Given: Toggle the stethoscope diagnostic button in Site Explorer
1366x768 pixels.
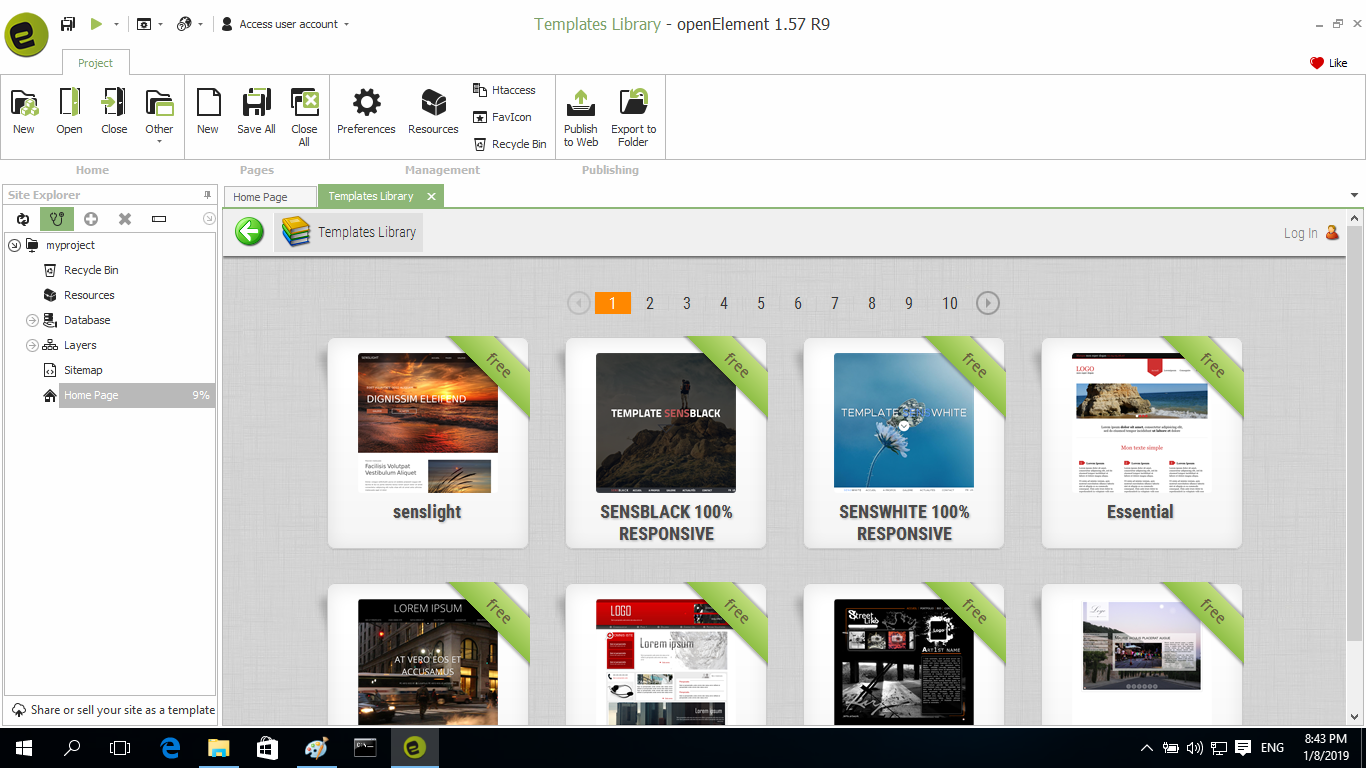Looking at the screenshot, I should [x=57, y=219].
